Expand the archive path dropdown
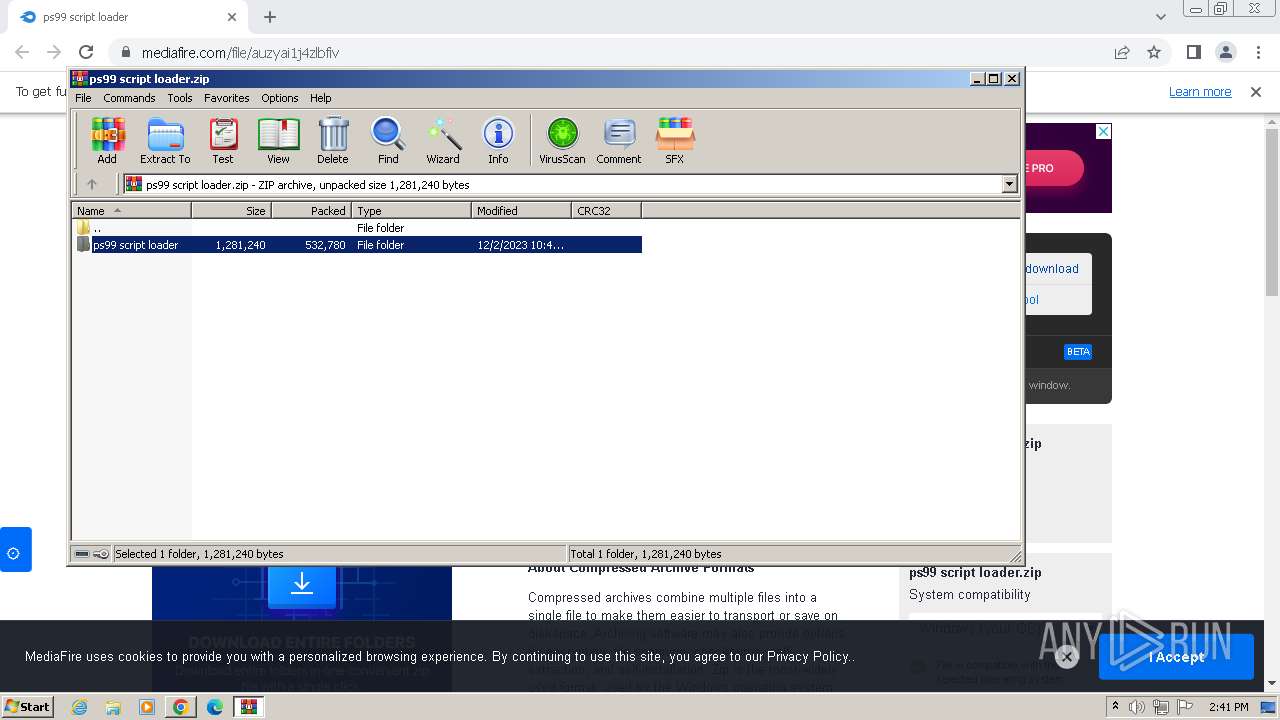The height and width of the screenshot is (720, 1280). tap(1009, 184)
